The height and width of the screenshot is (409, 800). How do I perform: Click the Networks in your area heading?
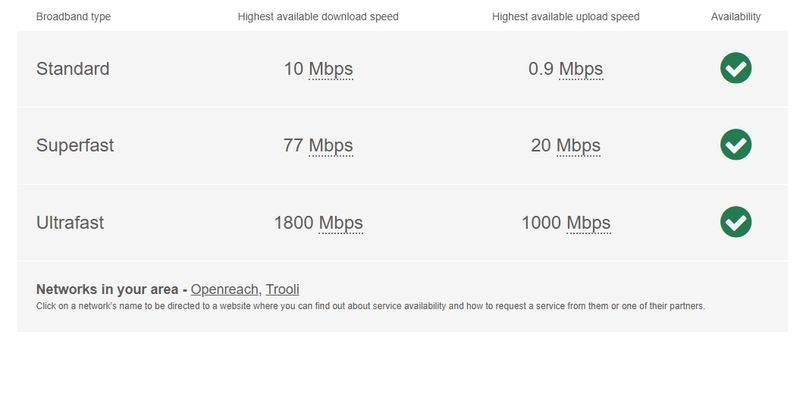coord(111,289)
